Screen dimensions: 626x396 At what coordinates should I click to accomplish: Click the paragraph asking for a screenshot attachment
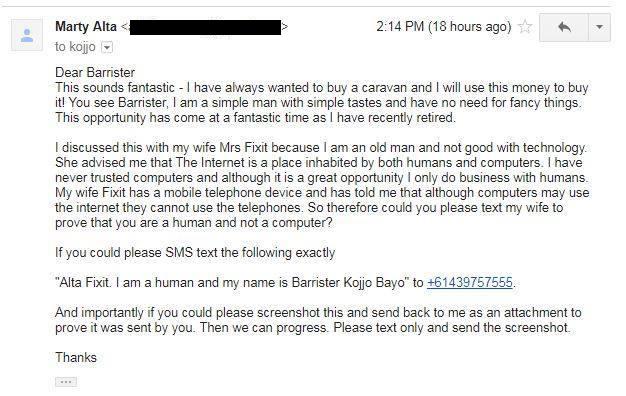(x=318, y=320)
